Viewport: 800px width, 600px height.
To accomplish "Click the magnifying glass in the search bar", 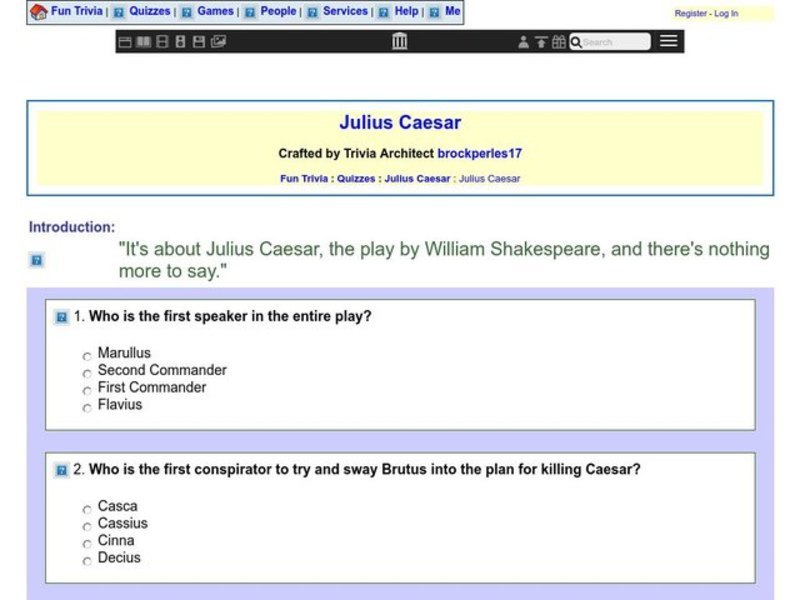I will (x=575, y=42).
